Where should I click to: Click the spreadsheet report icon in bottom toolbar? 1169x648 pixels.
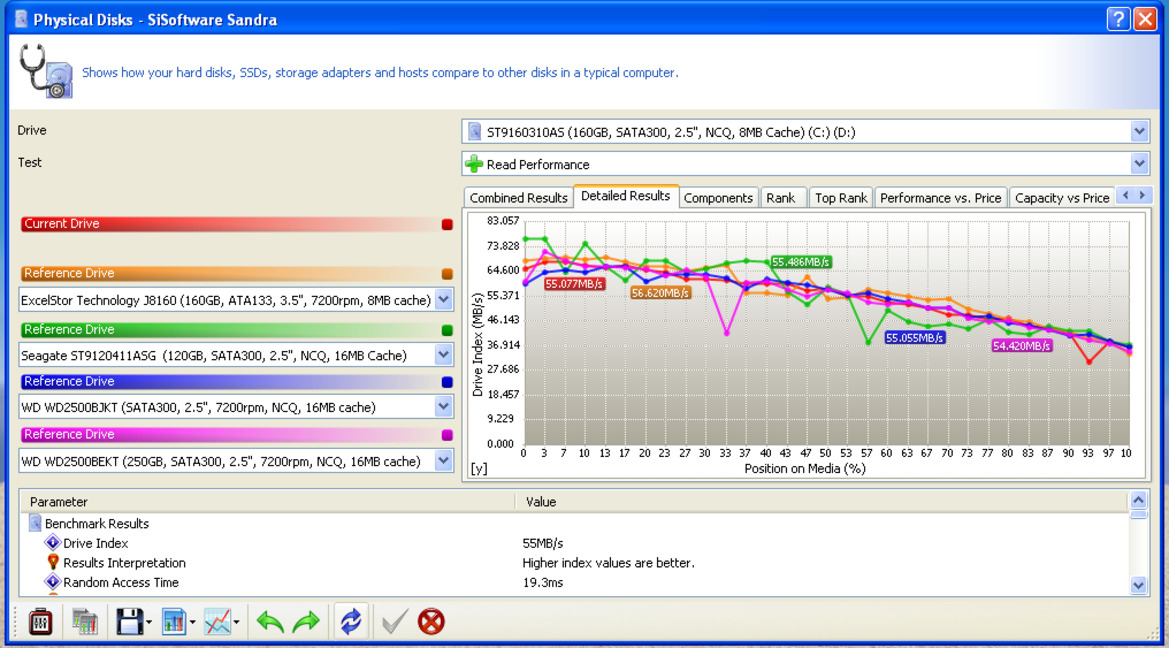coord(84,620)
